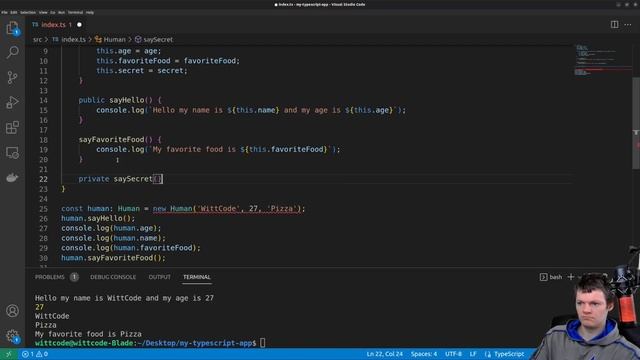Change end of line sequence LF
The image size is (640, 360).
pyautogui.click(x=473, y=354)
